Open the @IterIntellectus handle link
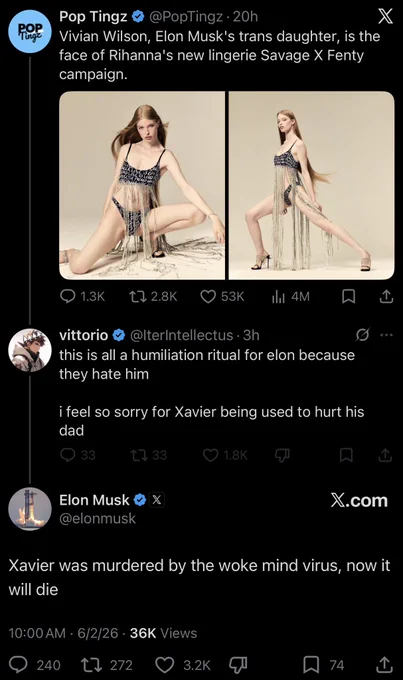The width and height of the screenshot is (403, 680). pyautogui.click(x=181, y=335)
